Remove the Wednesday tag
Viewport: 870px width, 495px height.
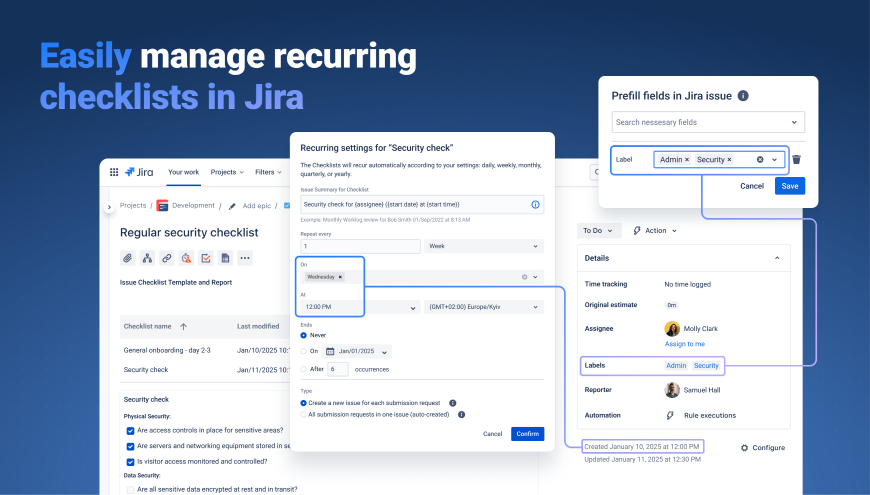tap(340, 277)
